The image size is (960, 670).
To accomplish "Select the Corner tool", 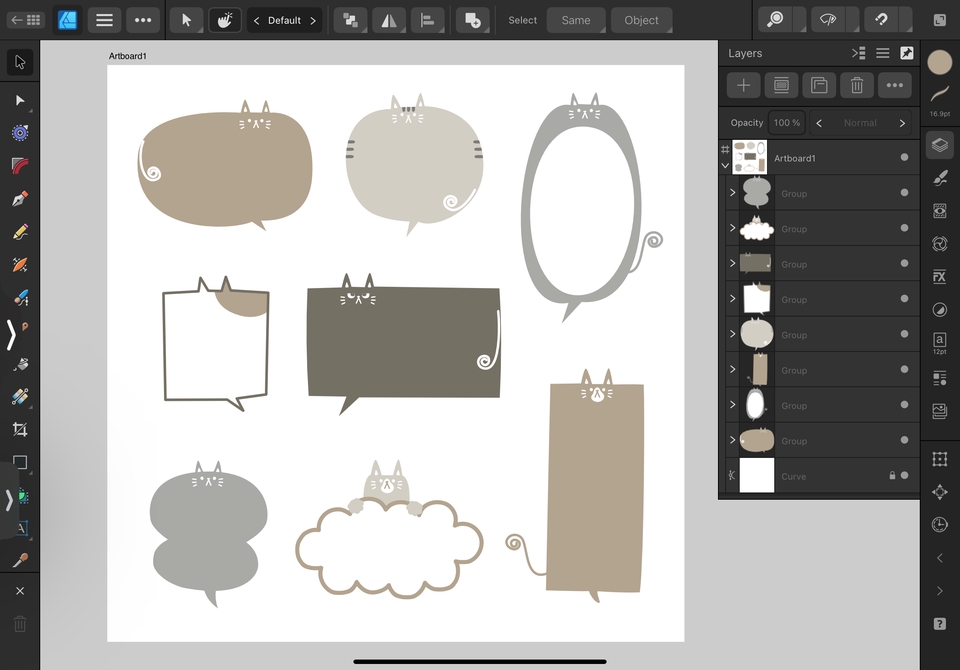I will [x=20, y=165].
